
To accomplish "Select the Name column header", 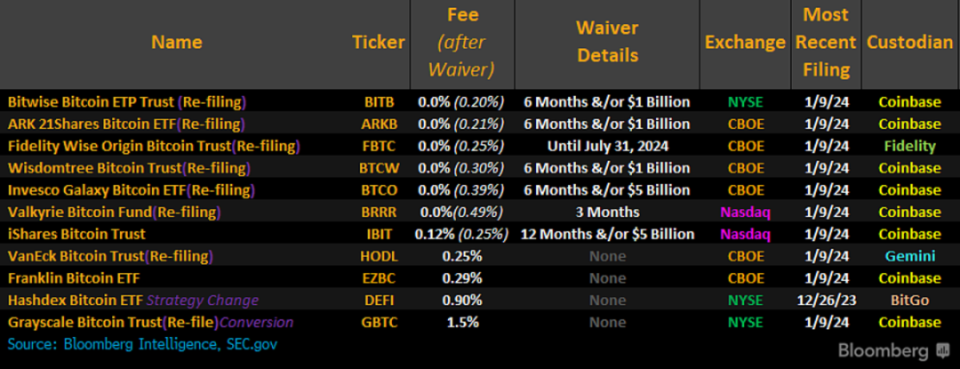I will coord(177,42).
